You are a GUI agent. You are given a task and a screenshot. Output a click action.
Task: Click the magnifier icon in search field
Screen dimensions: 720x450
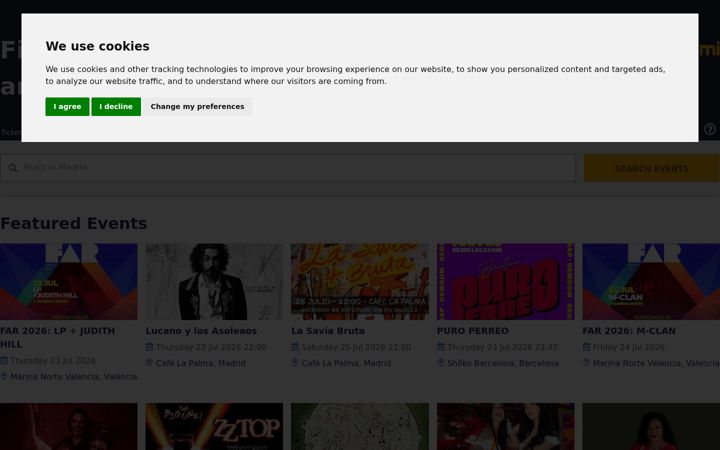pos(13,168)
